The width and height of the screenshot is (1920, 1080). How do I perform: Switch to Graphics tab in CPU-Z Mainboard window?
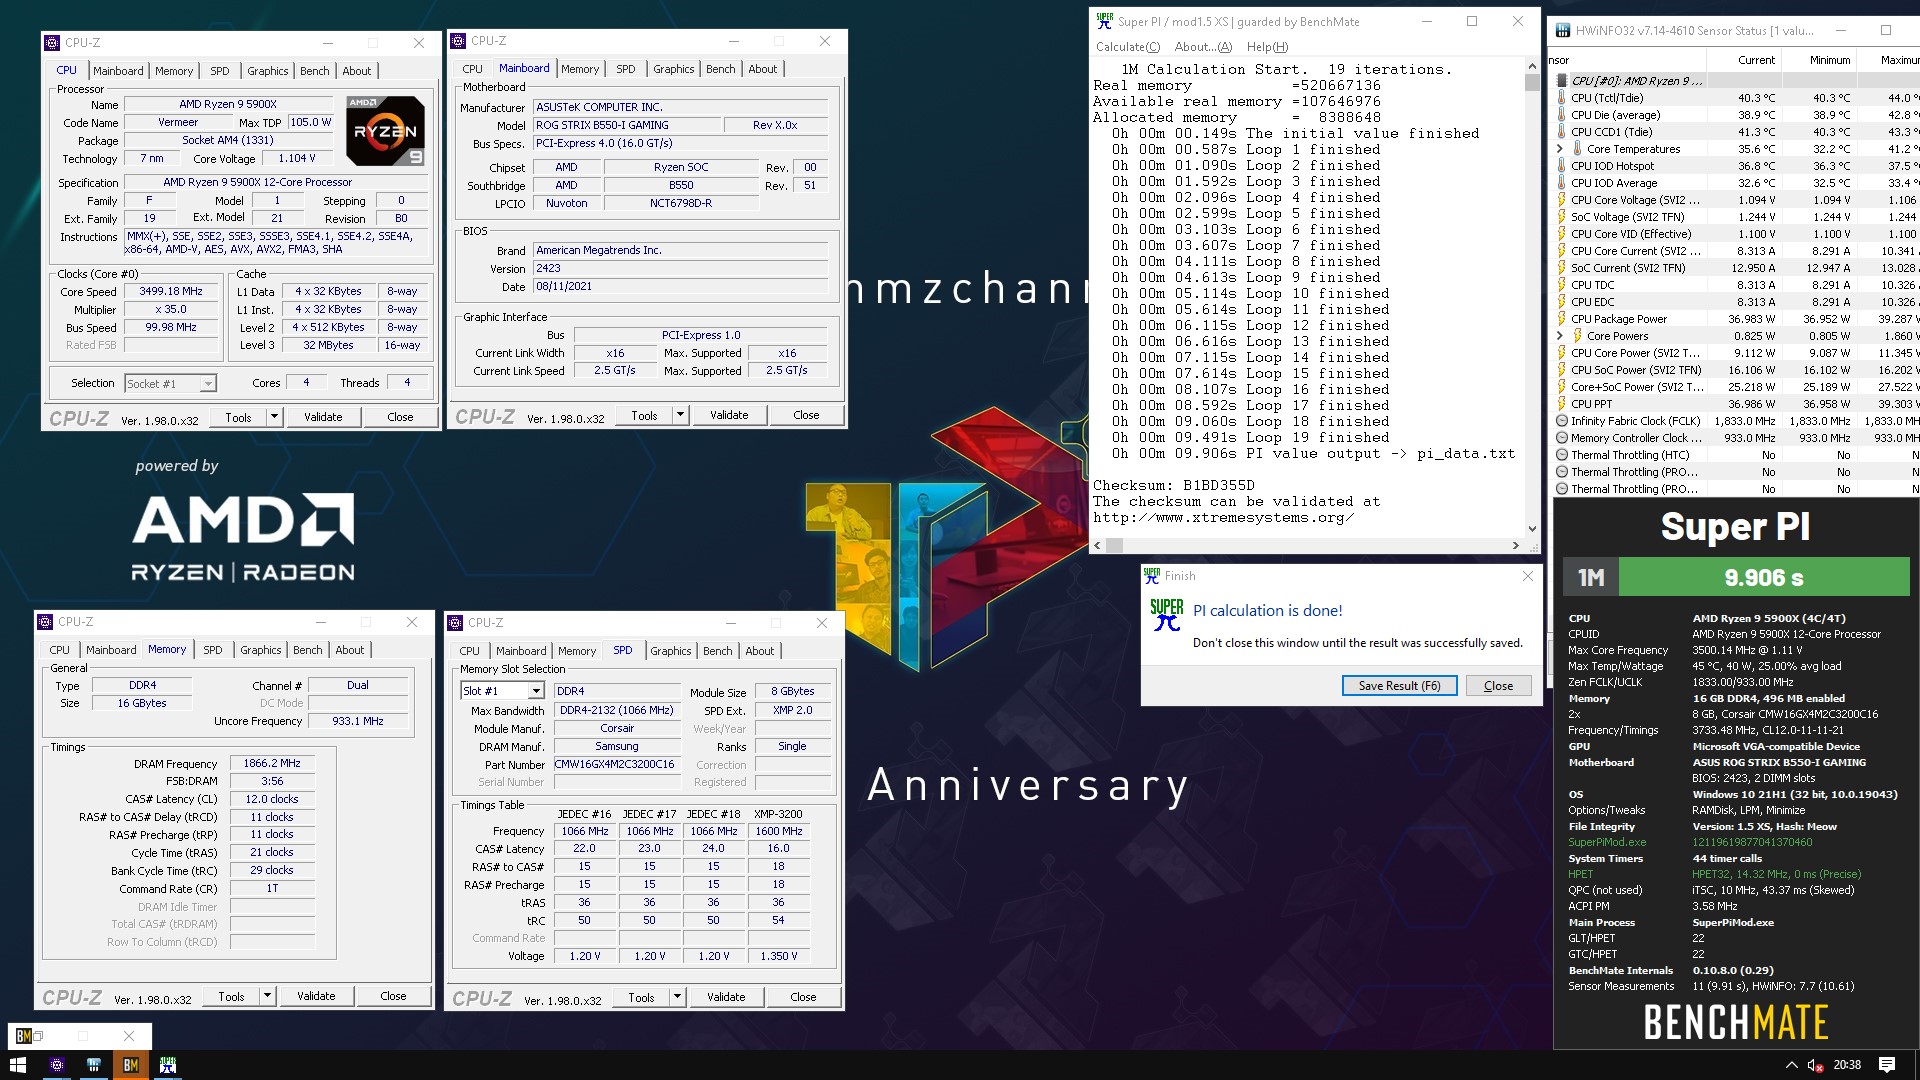pyautogui.click(x=673, y=69)
